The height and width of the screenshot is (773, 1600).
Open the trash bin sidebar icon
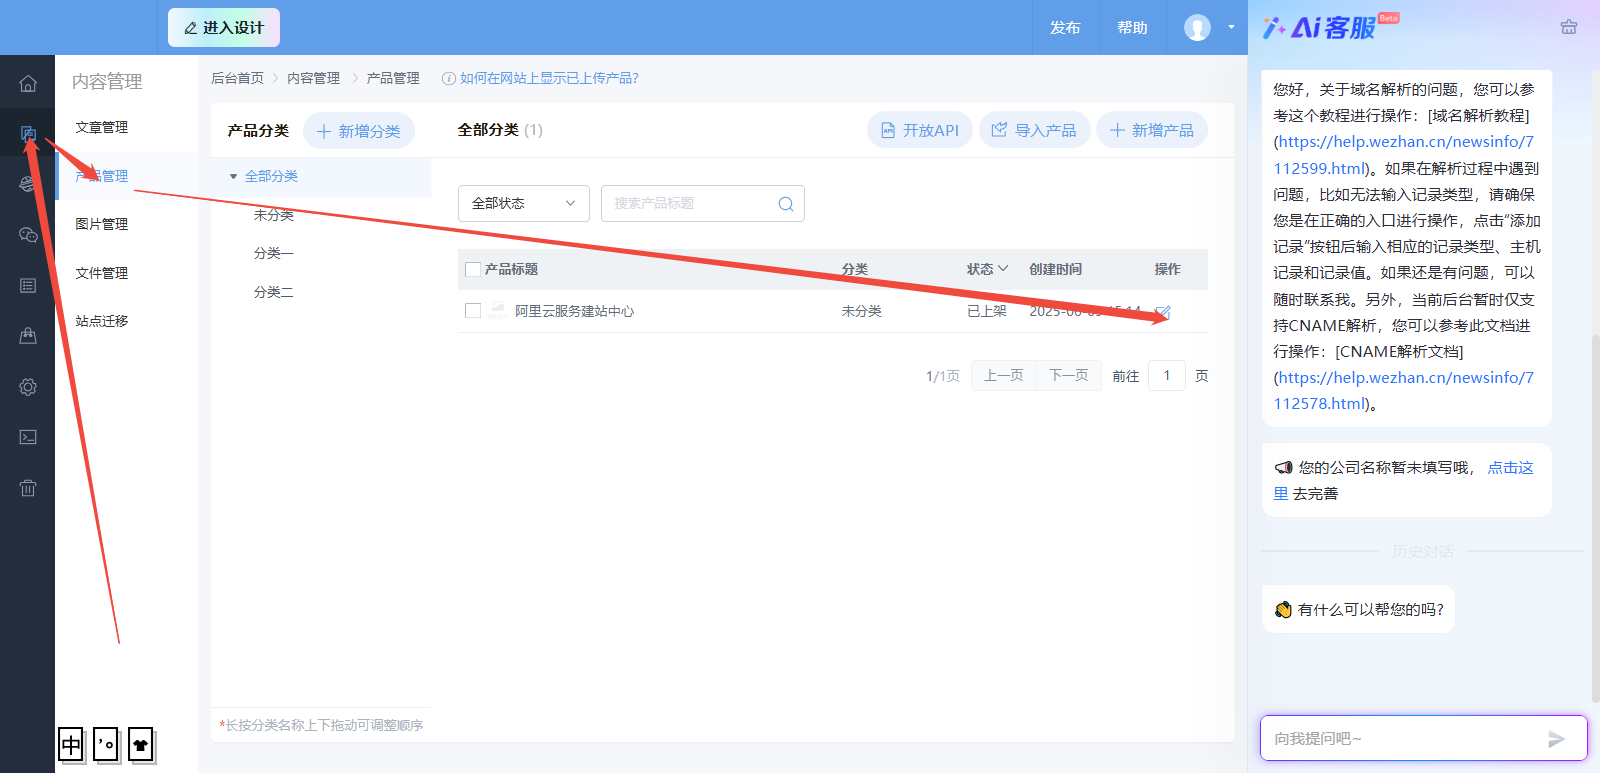click(x=28, y=488)
